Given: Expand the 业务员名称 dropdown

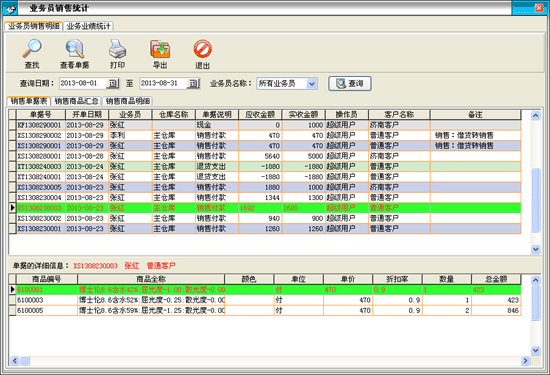Looking at the screenshot, I should (311, 83).
